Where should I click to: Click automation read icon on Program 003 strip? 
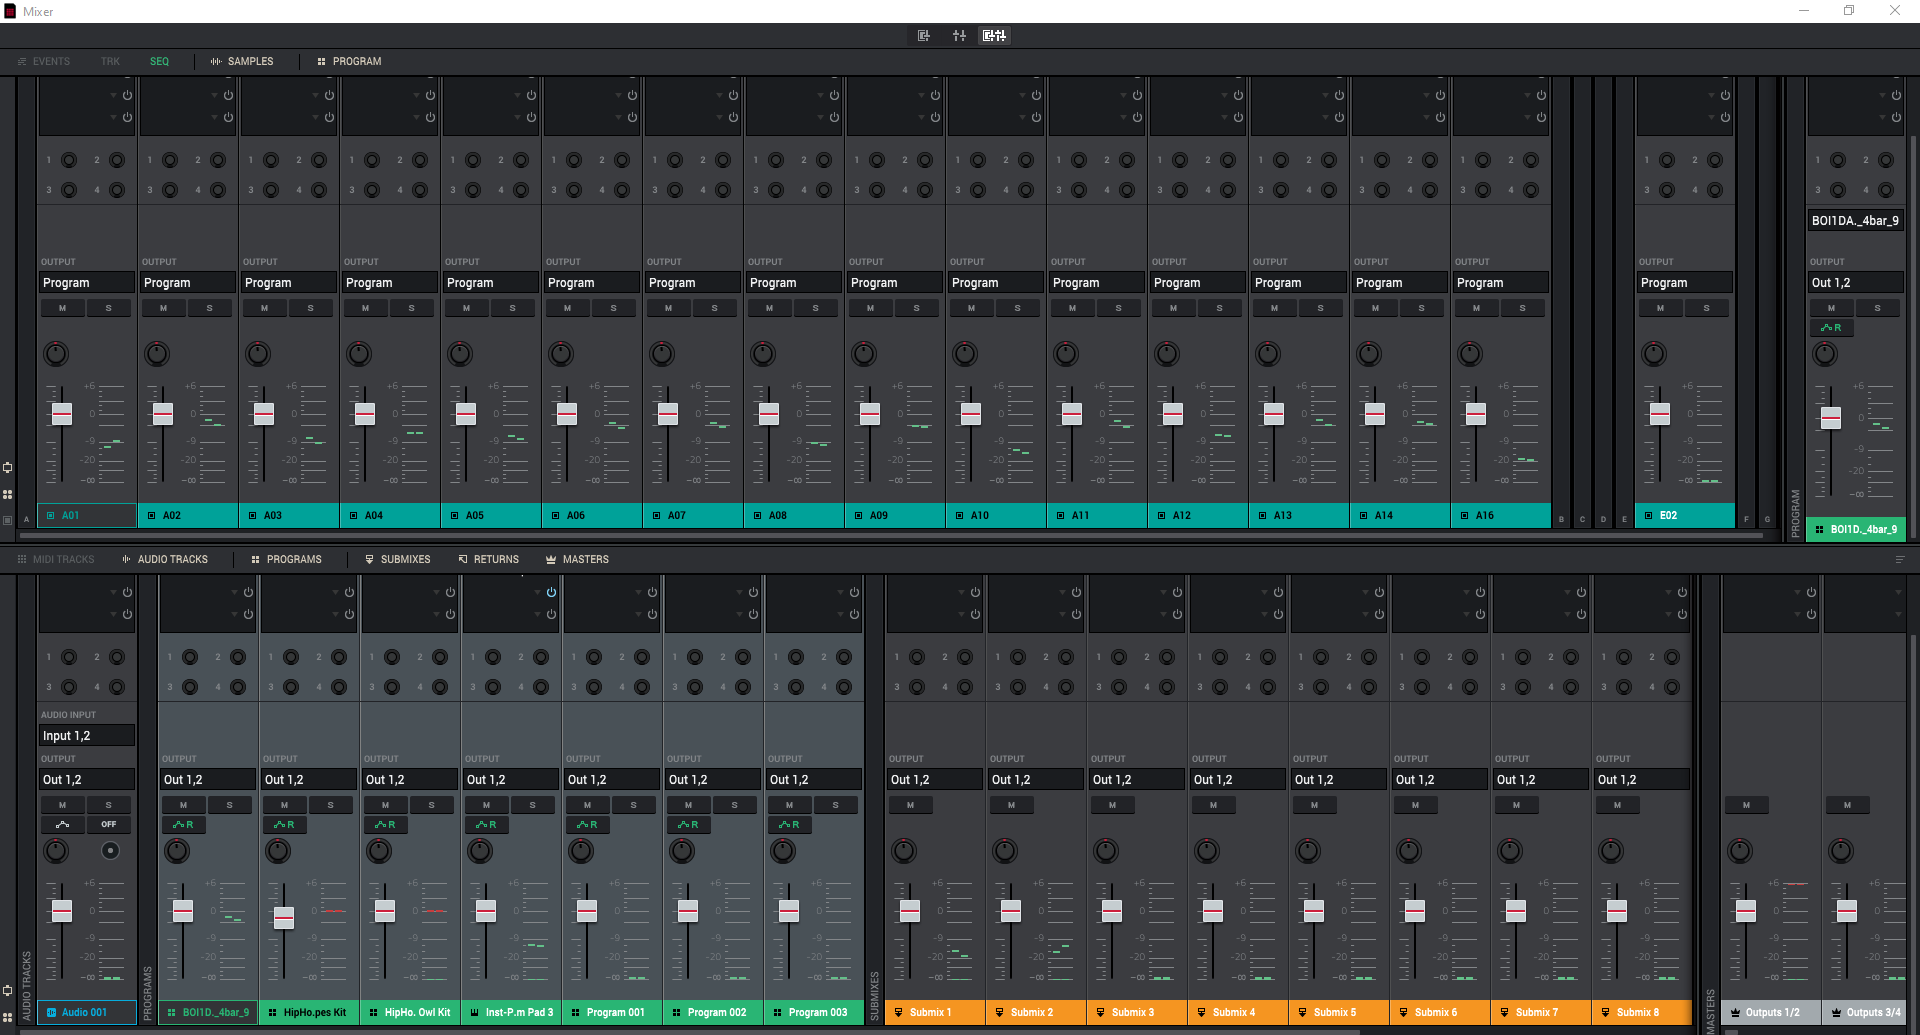click(x=789, y=825)
